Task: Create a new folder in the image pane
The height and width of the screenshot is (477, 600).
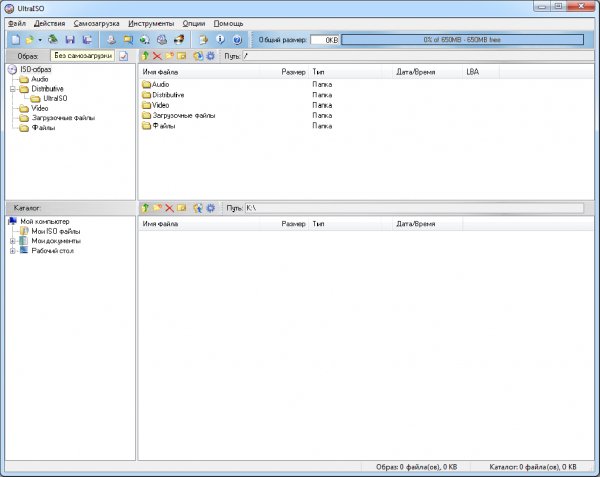Action: click(x=170, y=56)
